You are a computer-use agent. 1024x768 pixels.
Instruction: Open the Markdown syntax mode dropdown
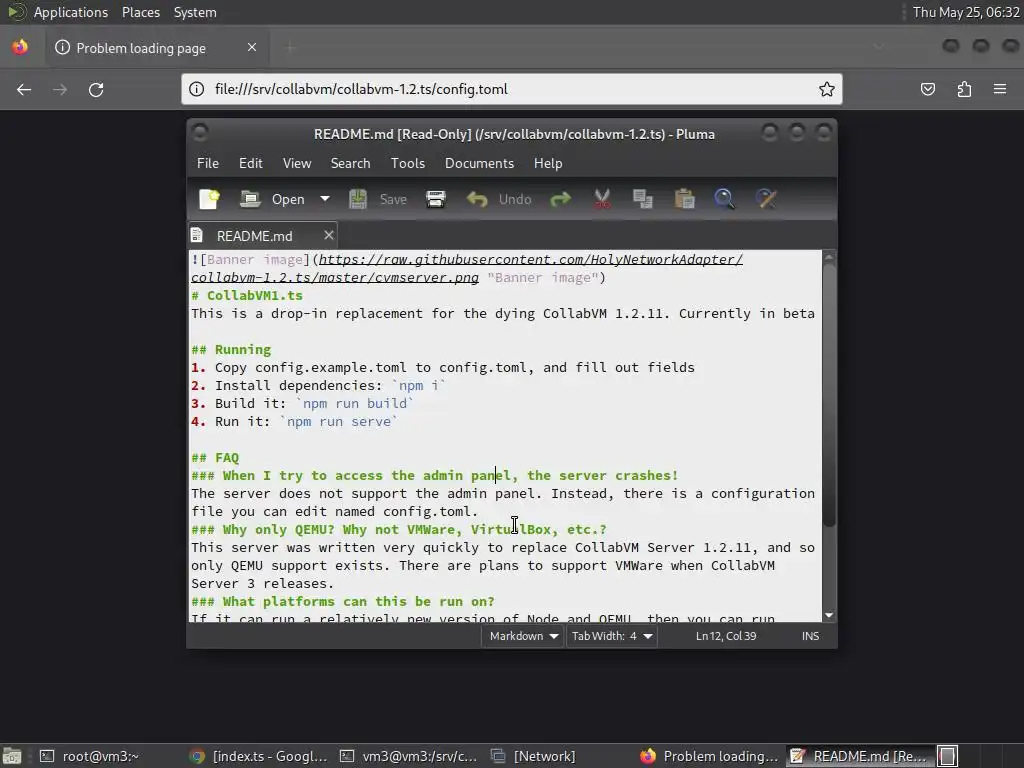pyautogui.click(x=522, y=636)
